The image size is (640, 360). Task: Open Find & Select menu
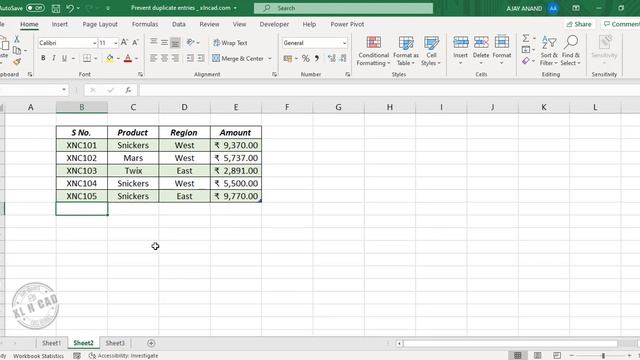coord(570,51)
